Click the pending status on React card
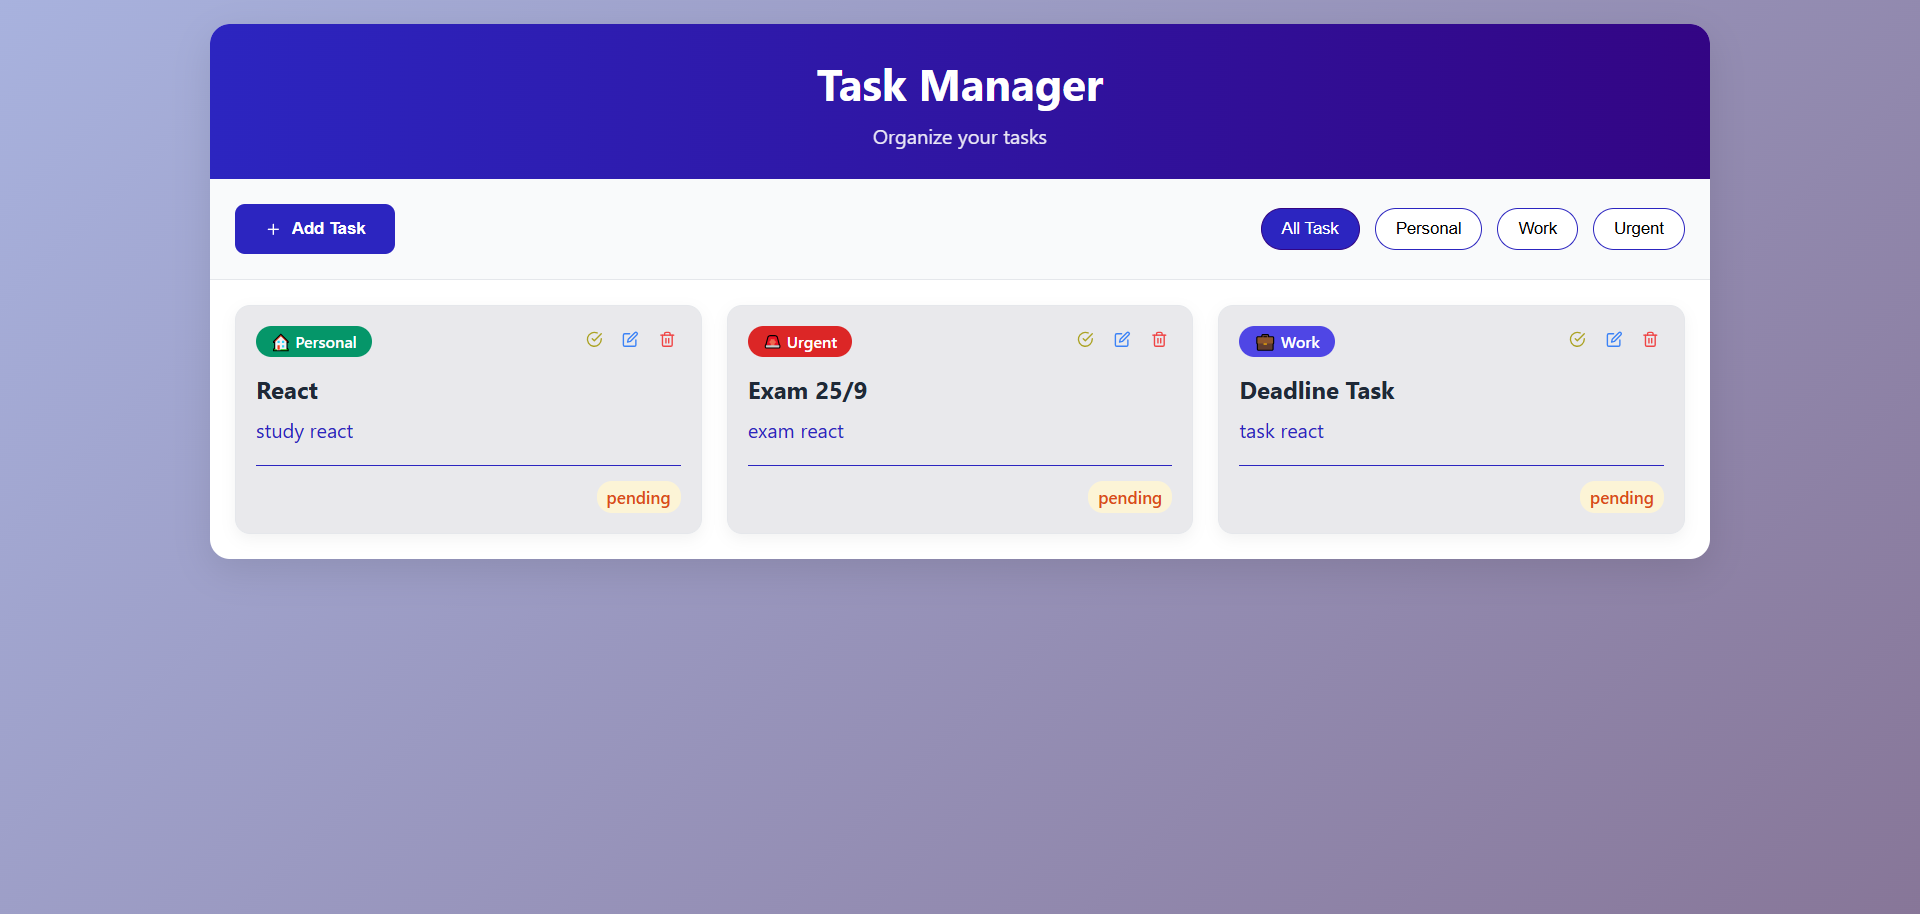This screenshot has height=914, width=1920. point(637,497)
